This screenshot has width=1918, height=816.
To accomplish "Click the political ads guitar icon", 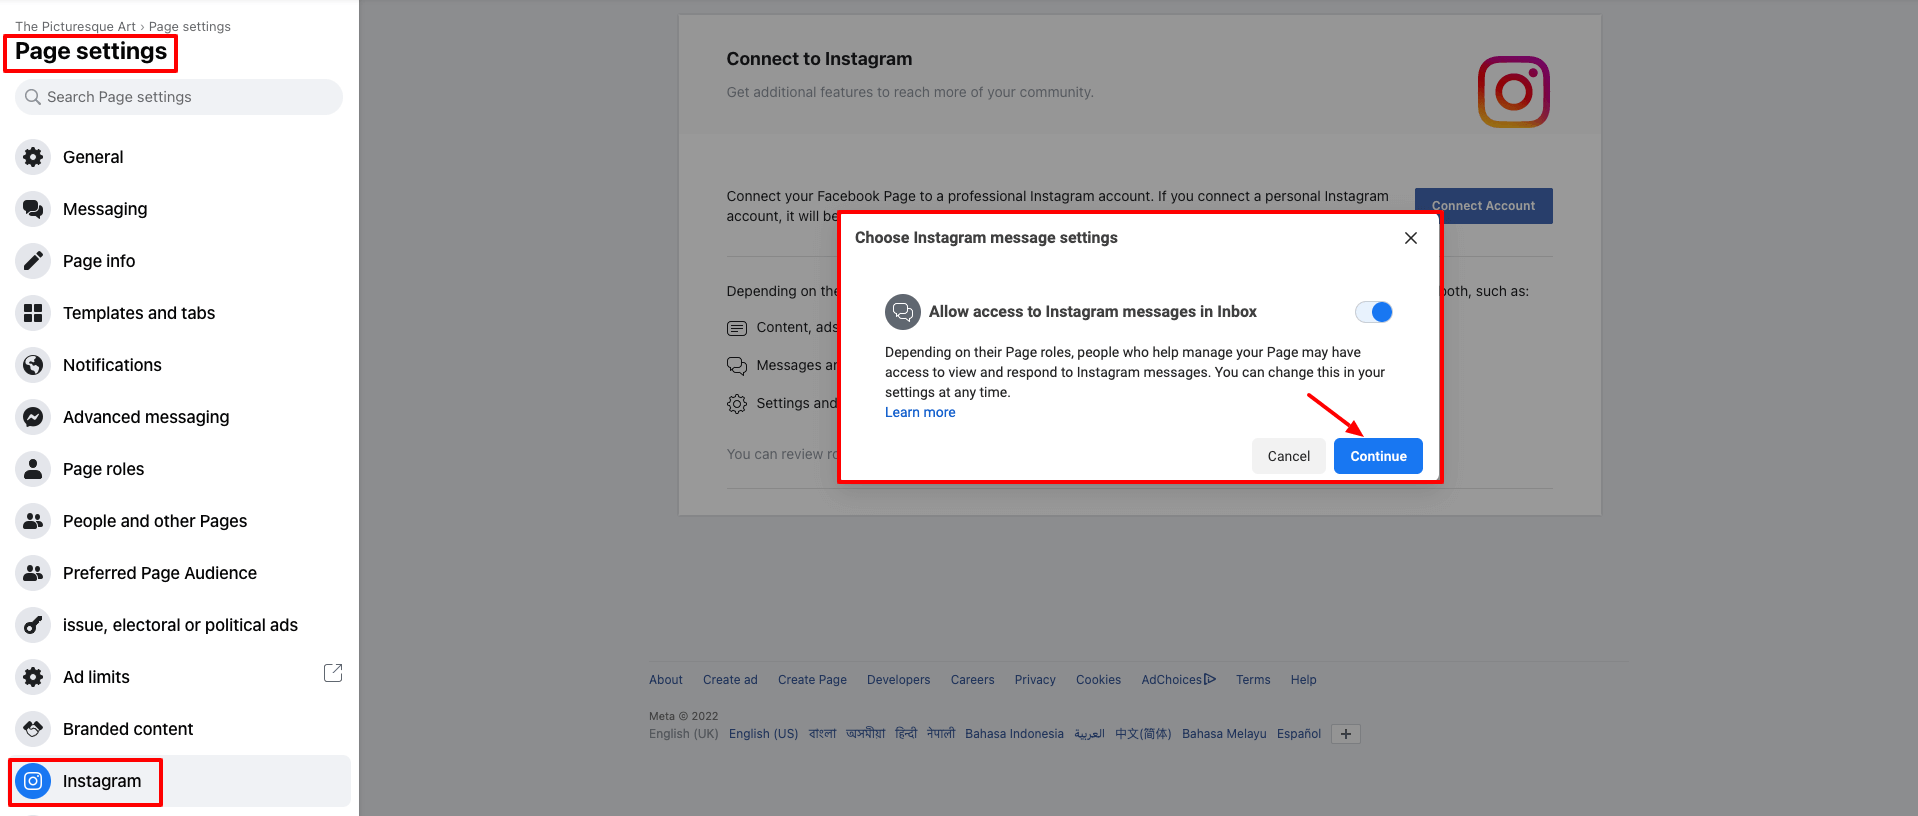I will (x=33, y=625).
